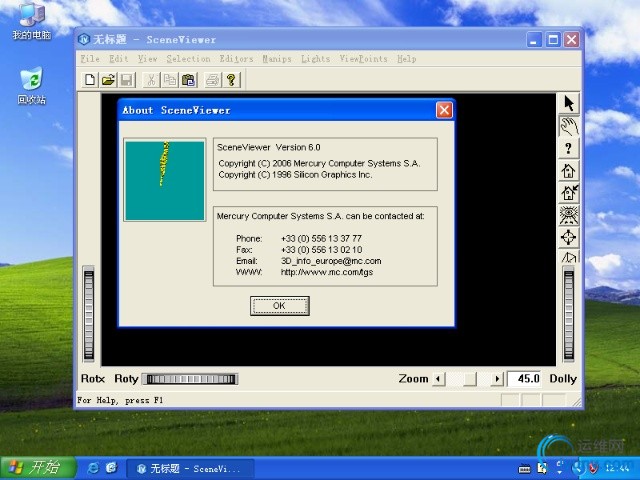Open the Help menu
640x480 pixels.
[x=407, y=59]
